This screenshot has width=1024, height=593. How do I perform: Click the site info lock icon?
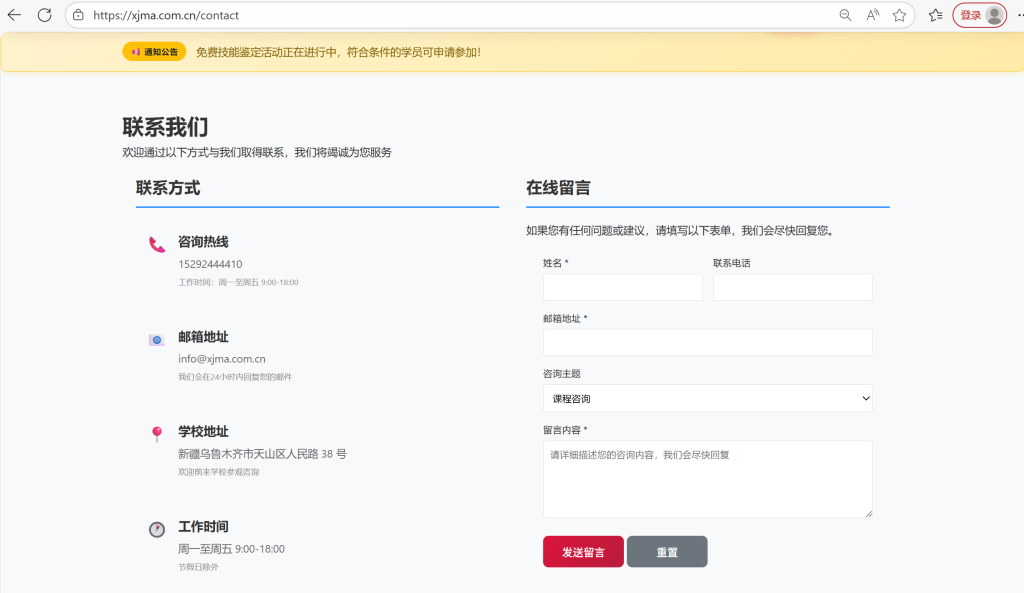coord(78,15)
